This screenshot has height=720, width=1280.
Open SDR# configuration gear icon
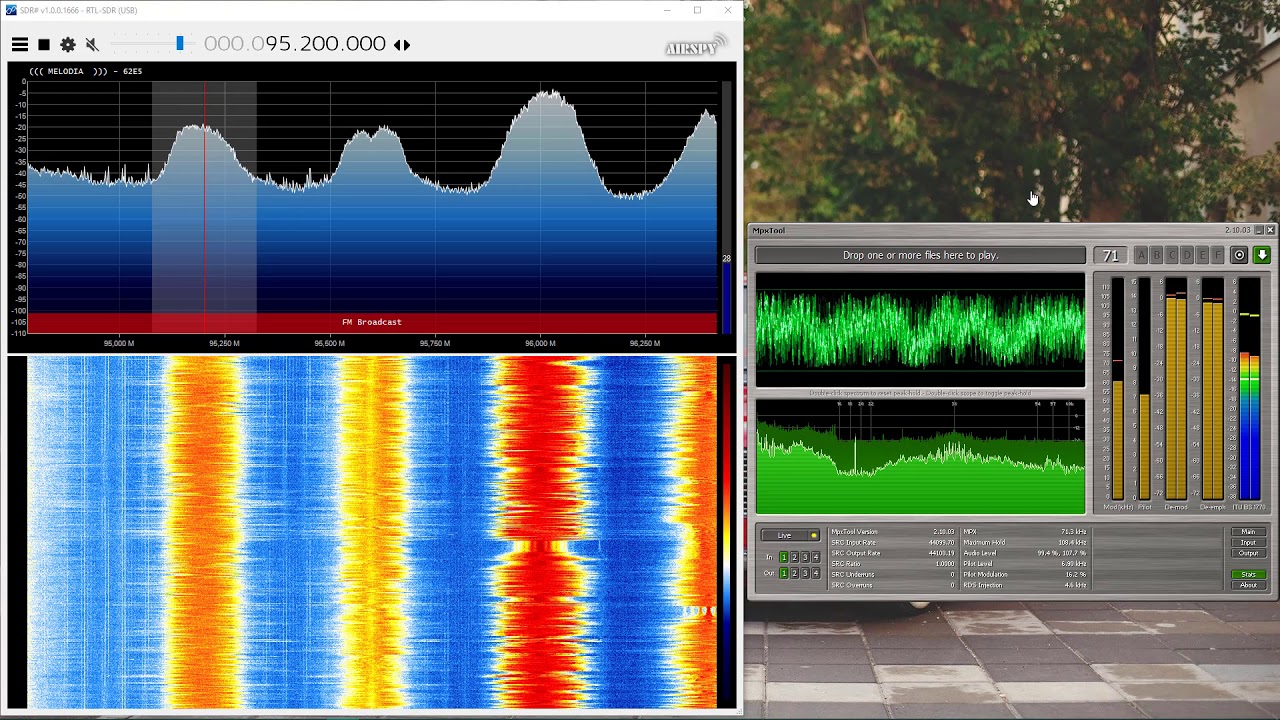[68, 44]
